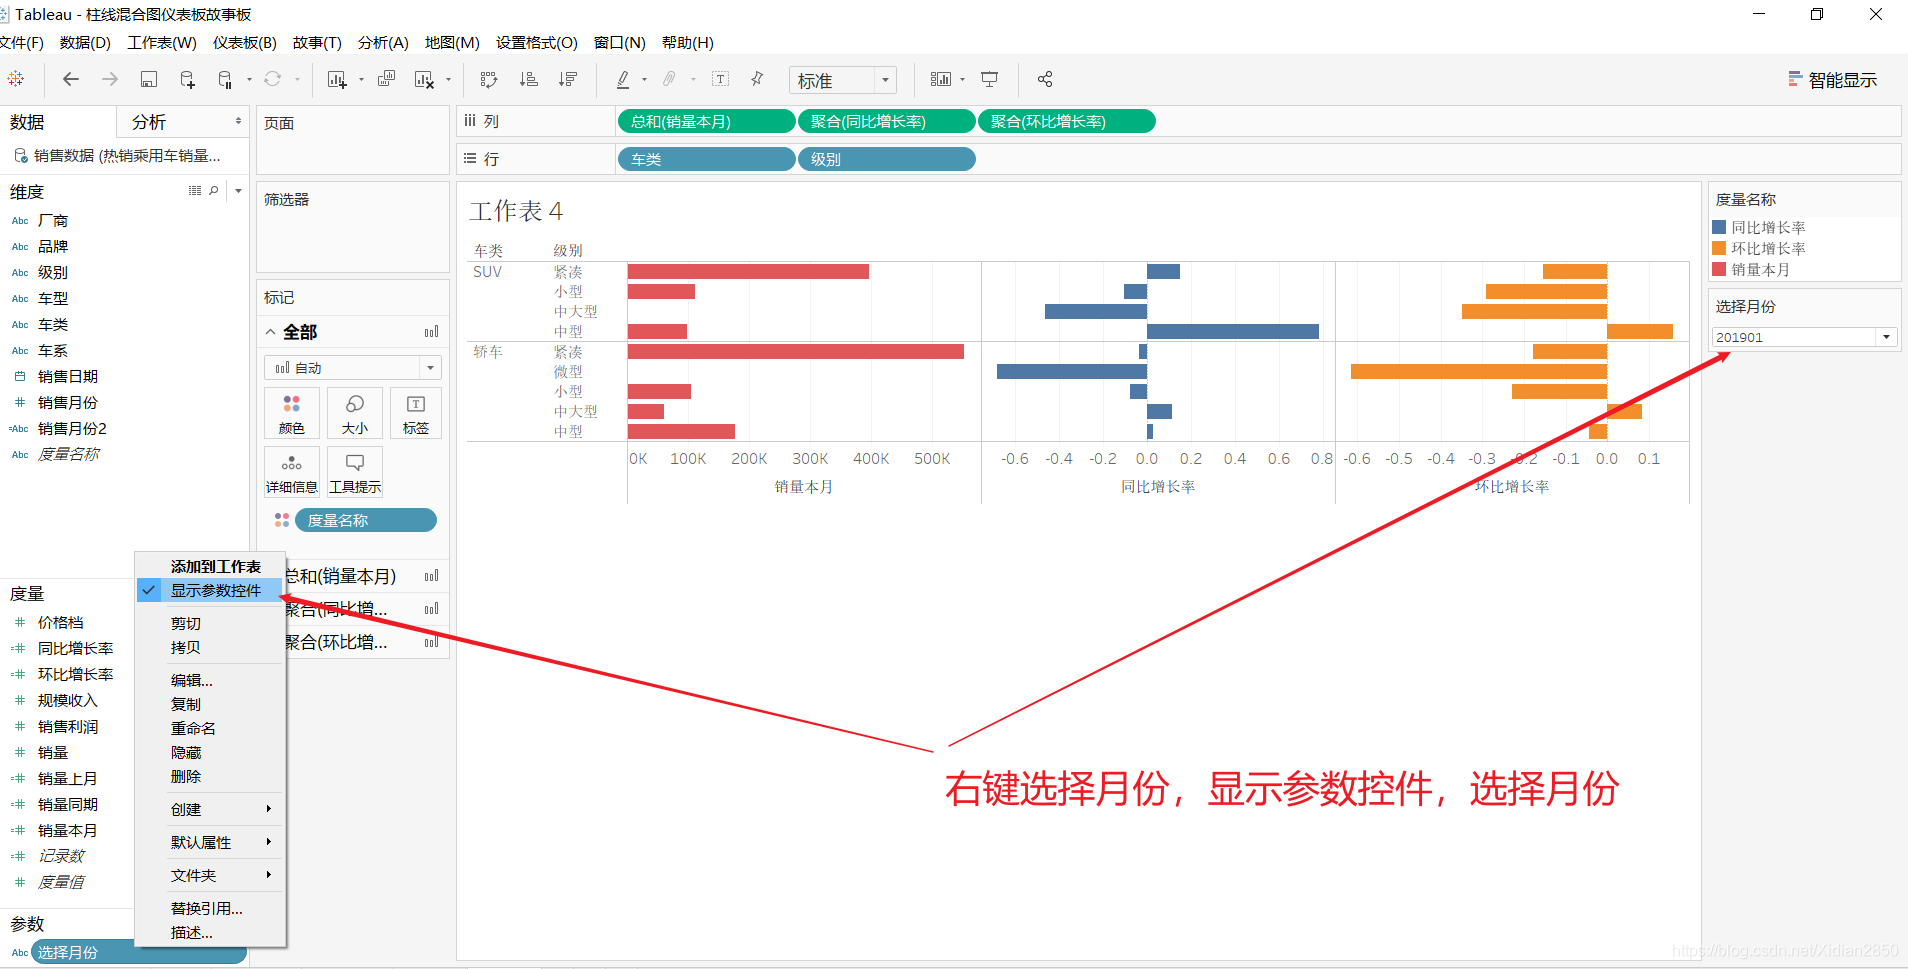Sort ascending from the toolbar
This screenshot has height=969, width=1908.
[x=529, y=79]
